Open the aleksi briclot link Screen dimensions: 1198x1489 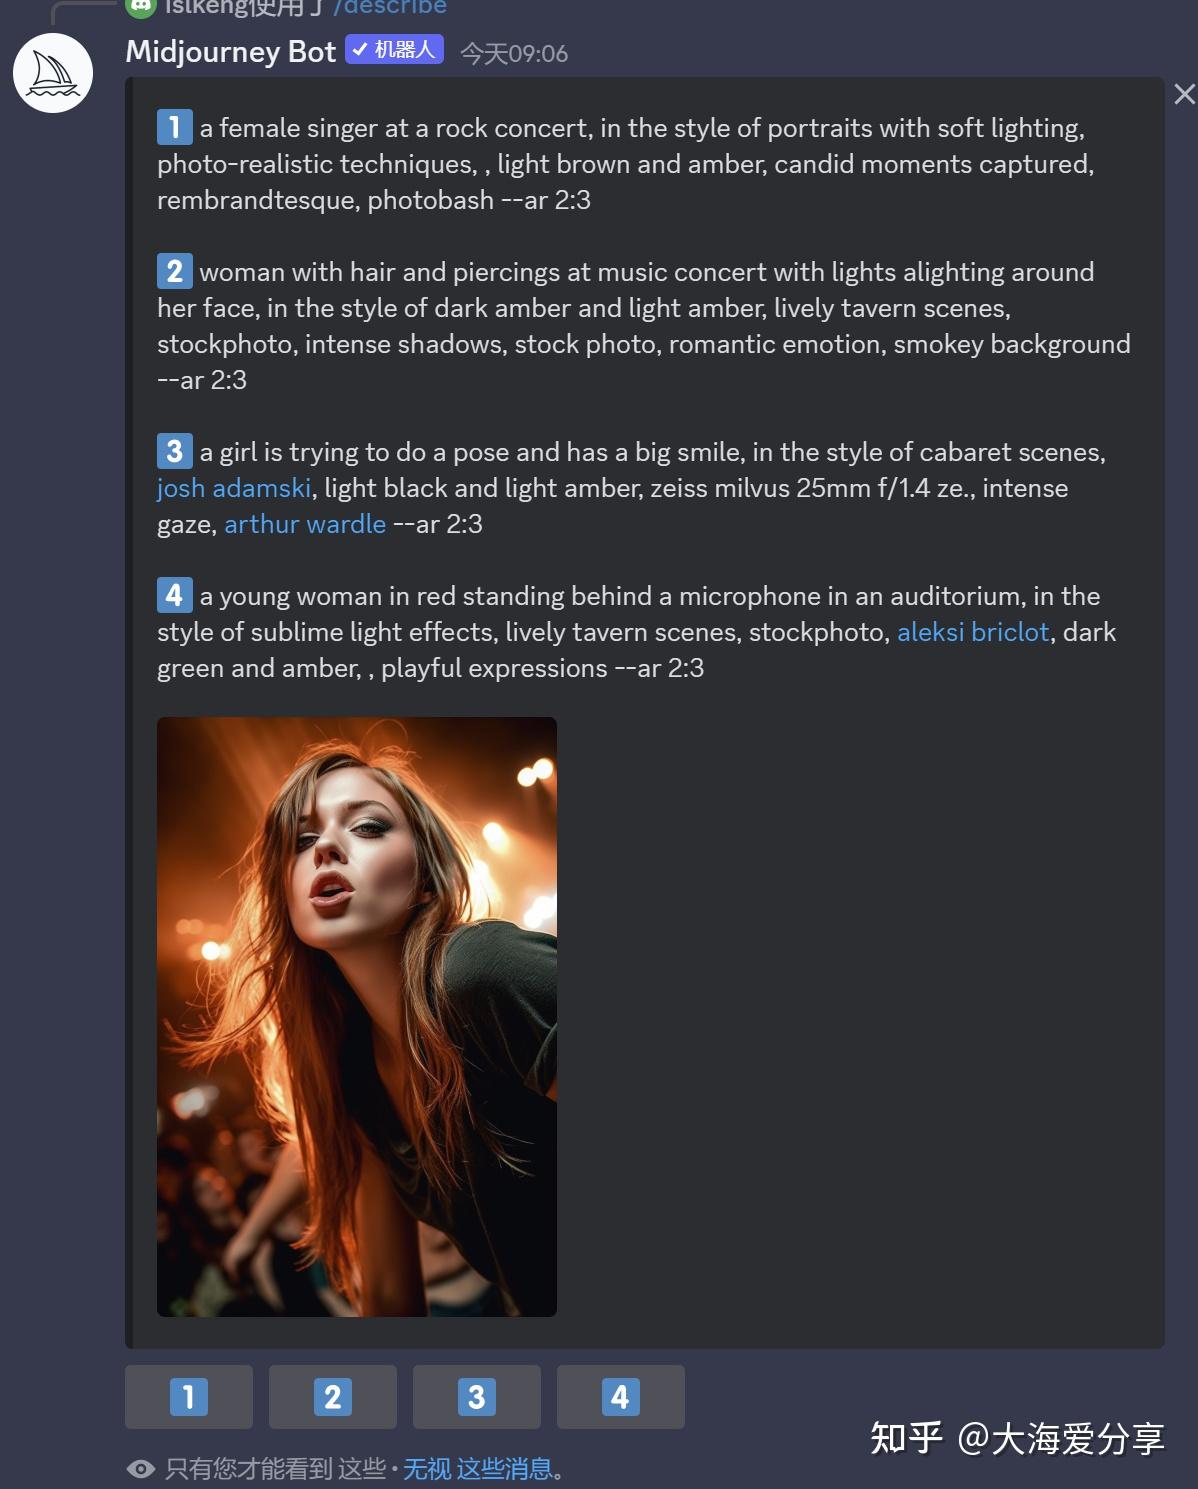(973, 632)
